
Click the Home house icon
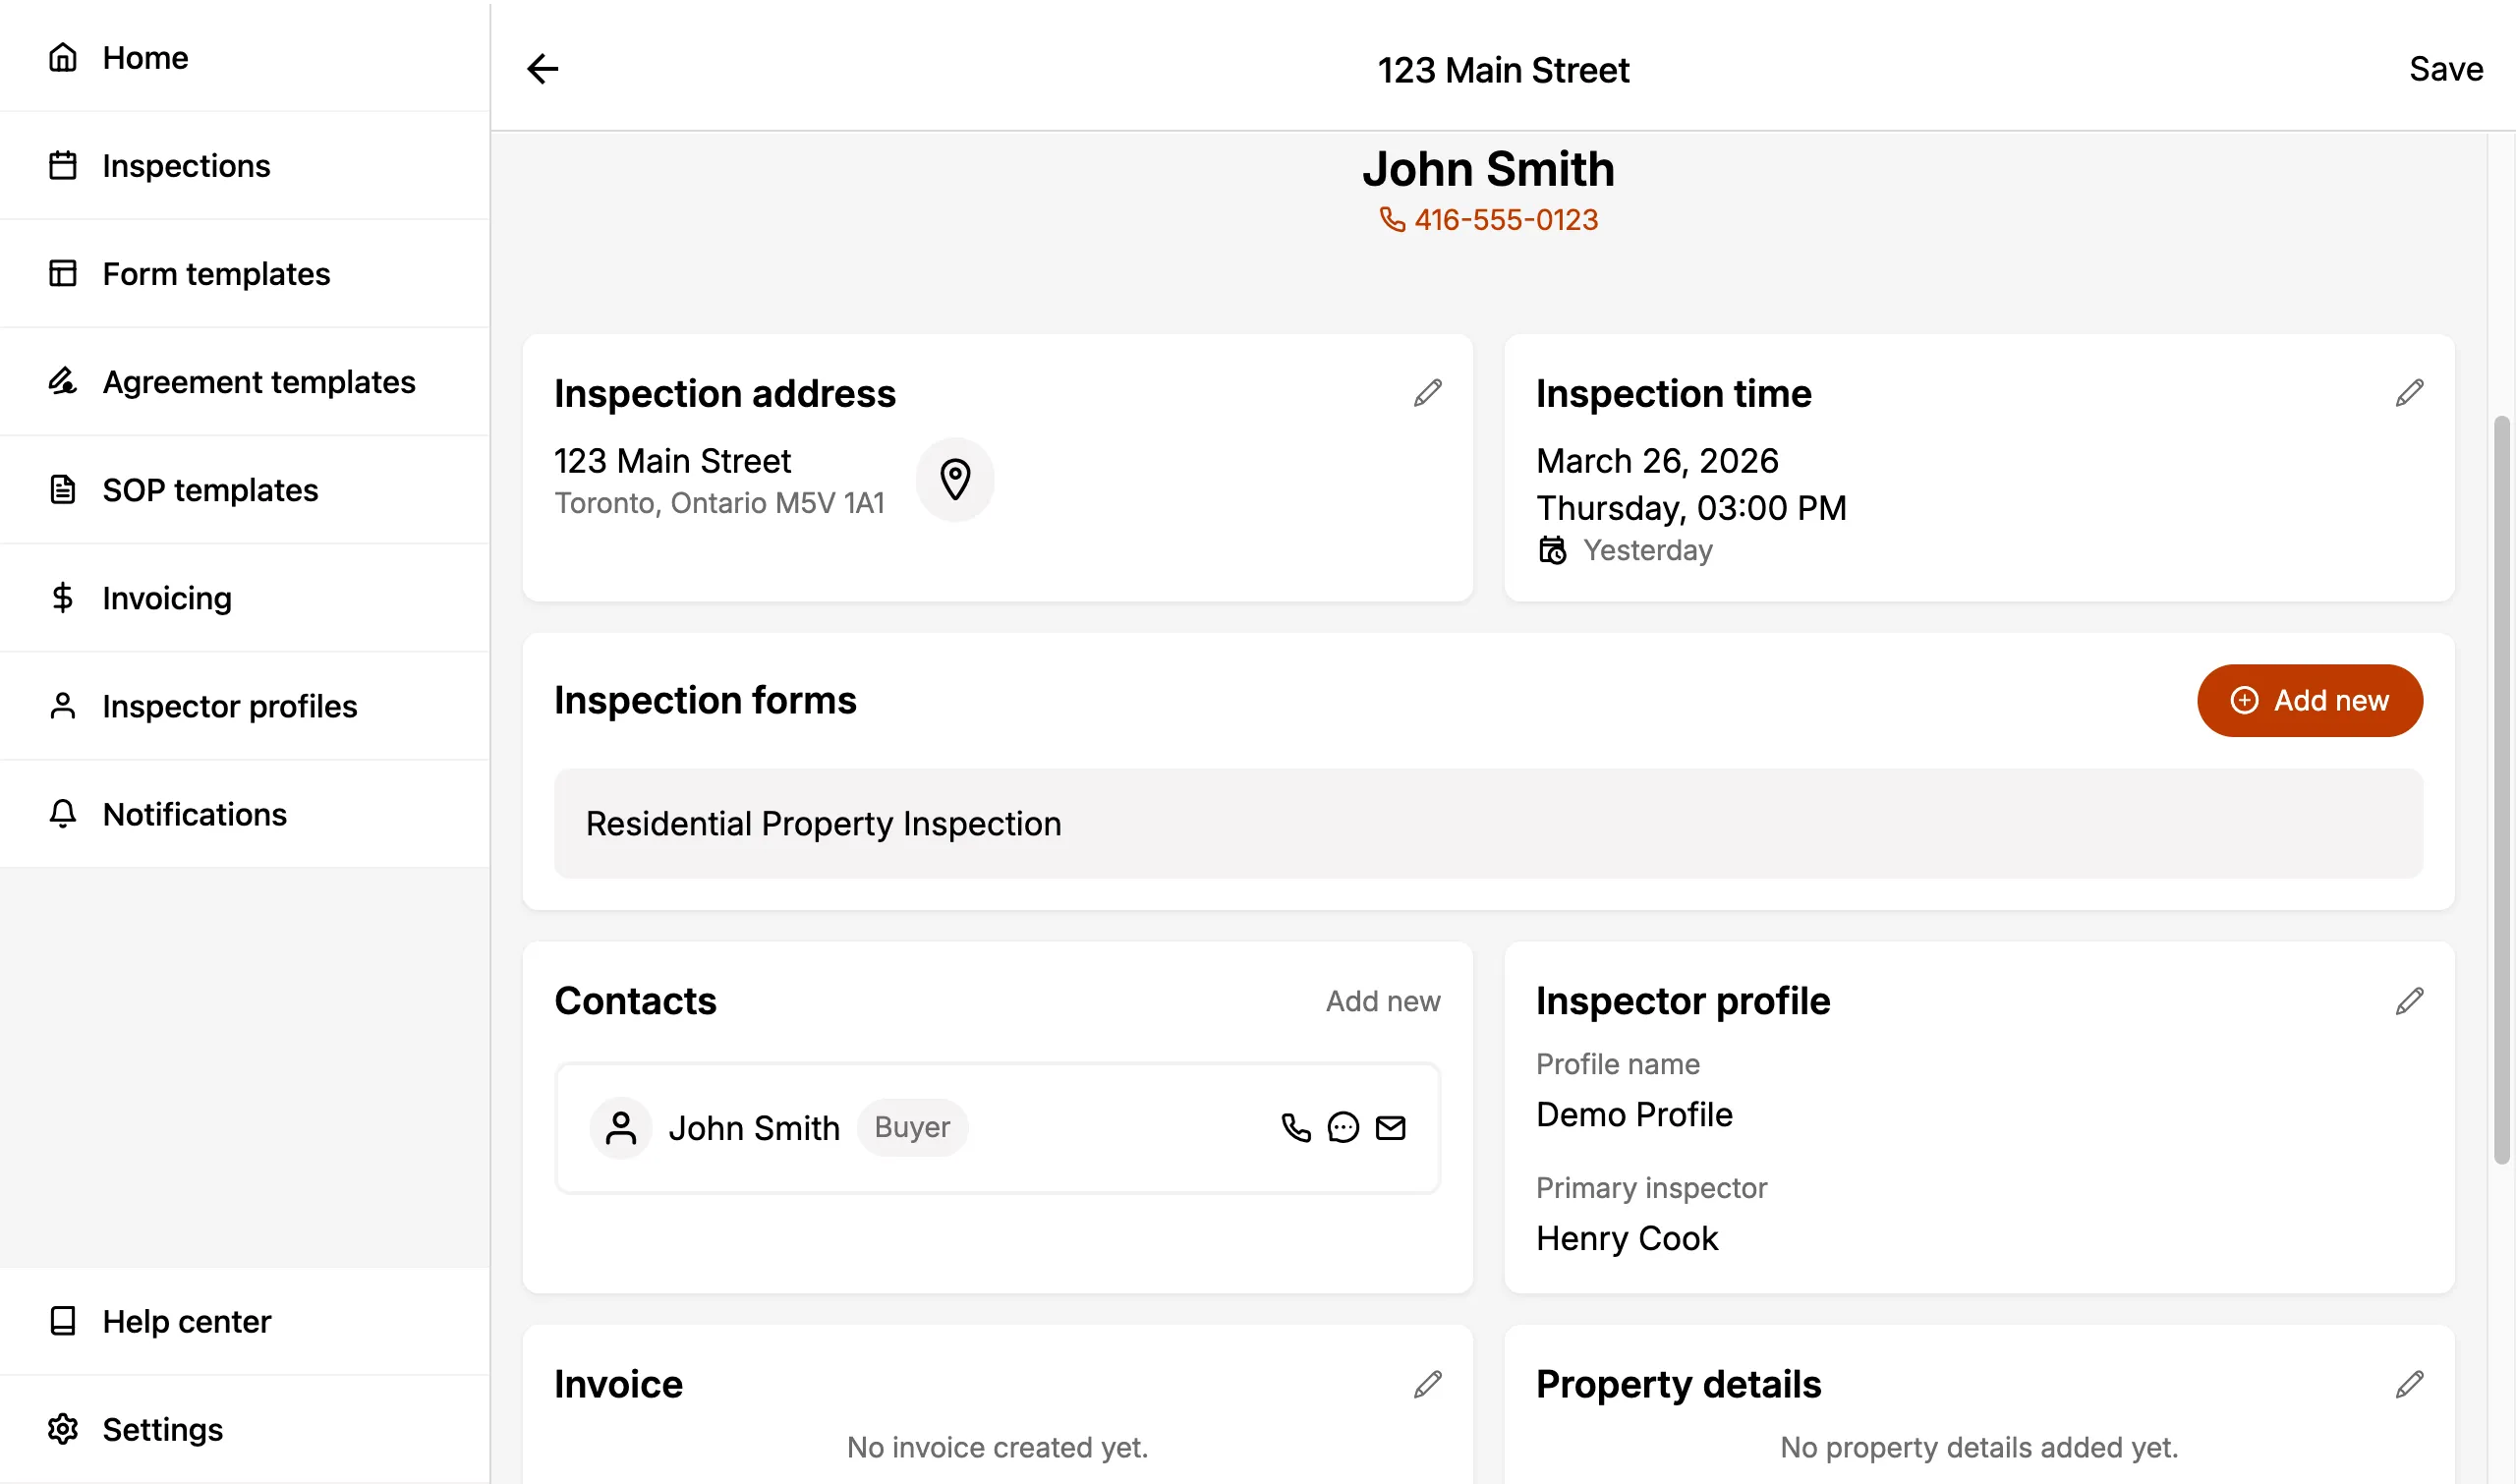click(x=62, y=57)
